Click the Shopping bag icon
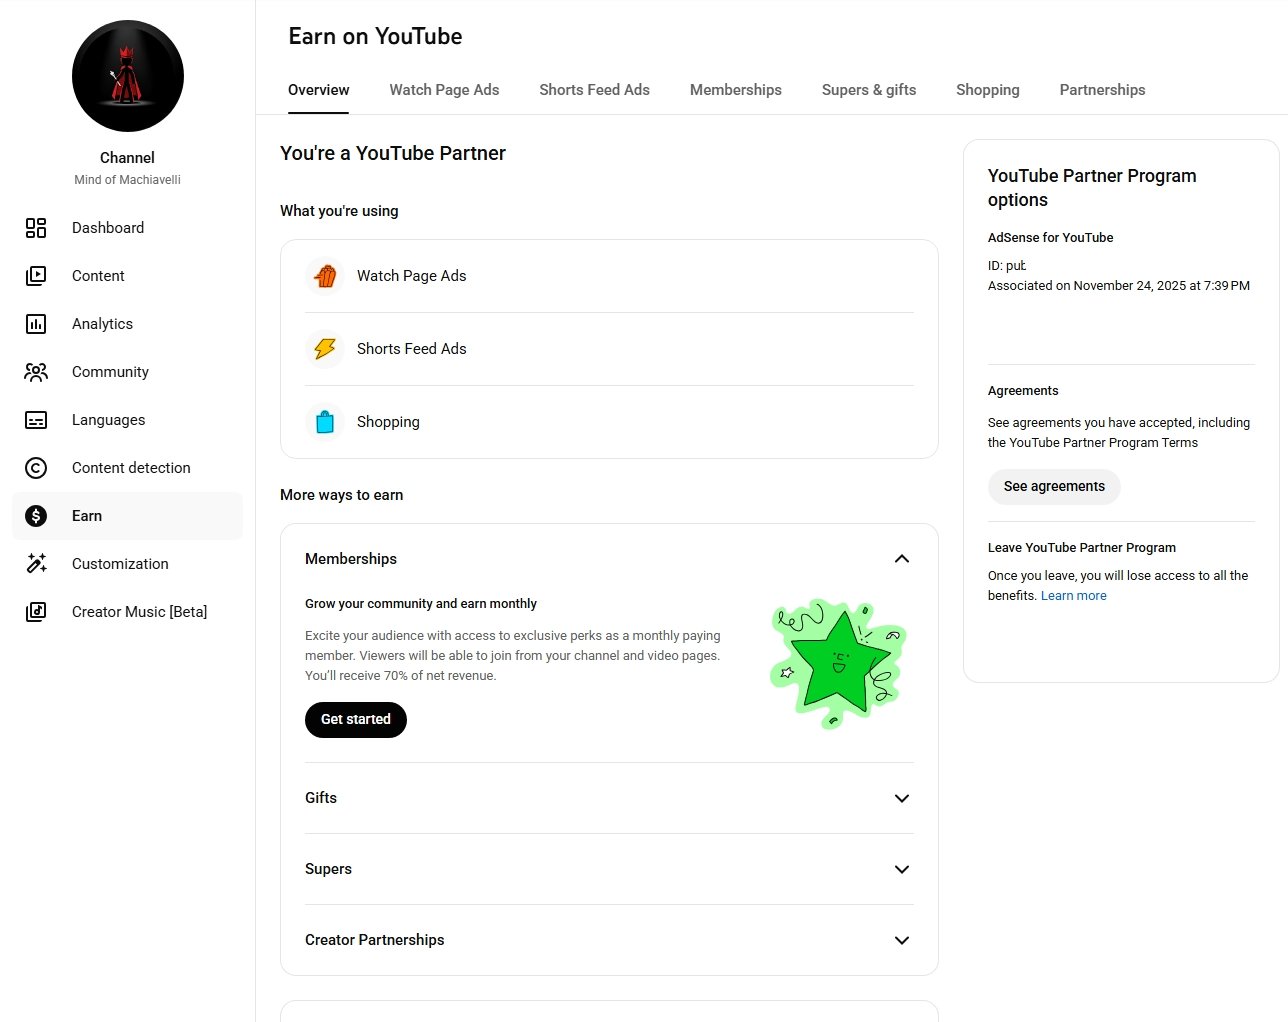 [x=325, y=422]
